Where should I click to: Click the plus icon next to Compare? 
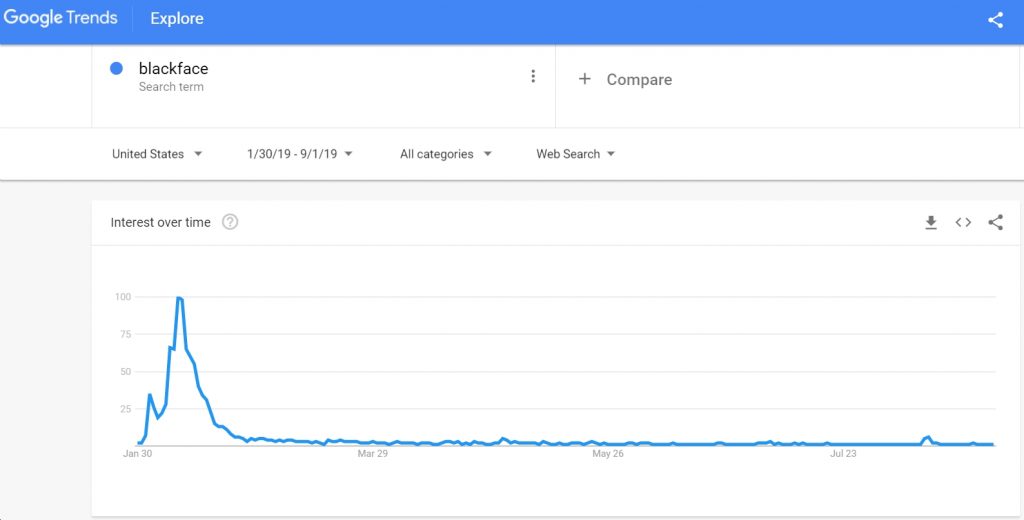[584, 79]
